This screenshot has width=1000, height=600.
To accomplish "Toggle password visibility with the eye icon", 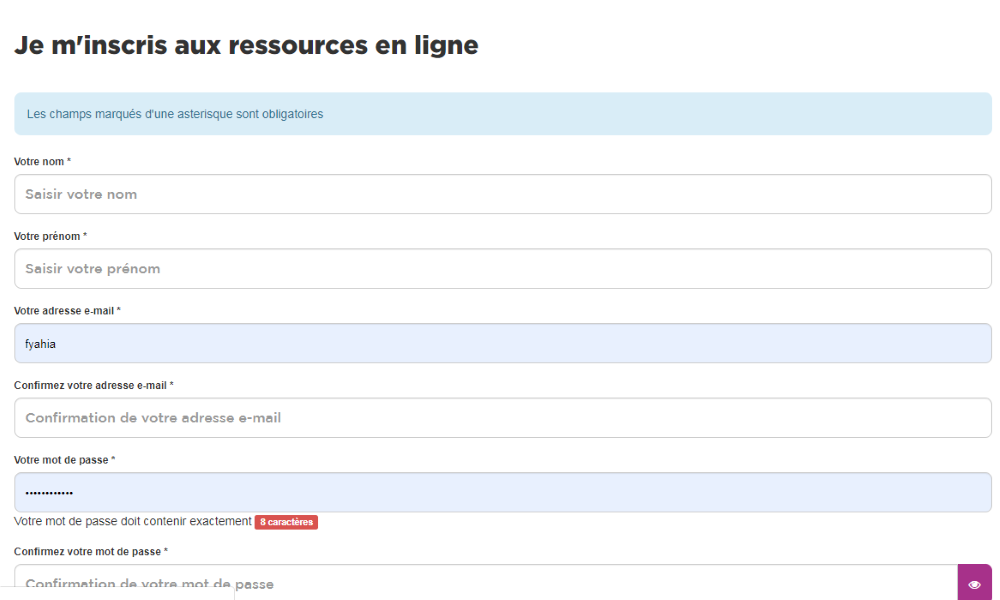I will tap(974, 584).
